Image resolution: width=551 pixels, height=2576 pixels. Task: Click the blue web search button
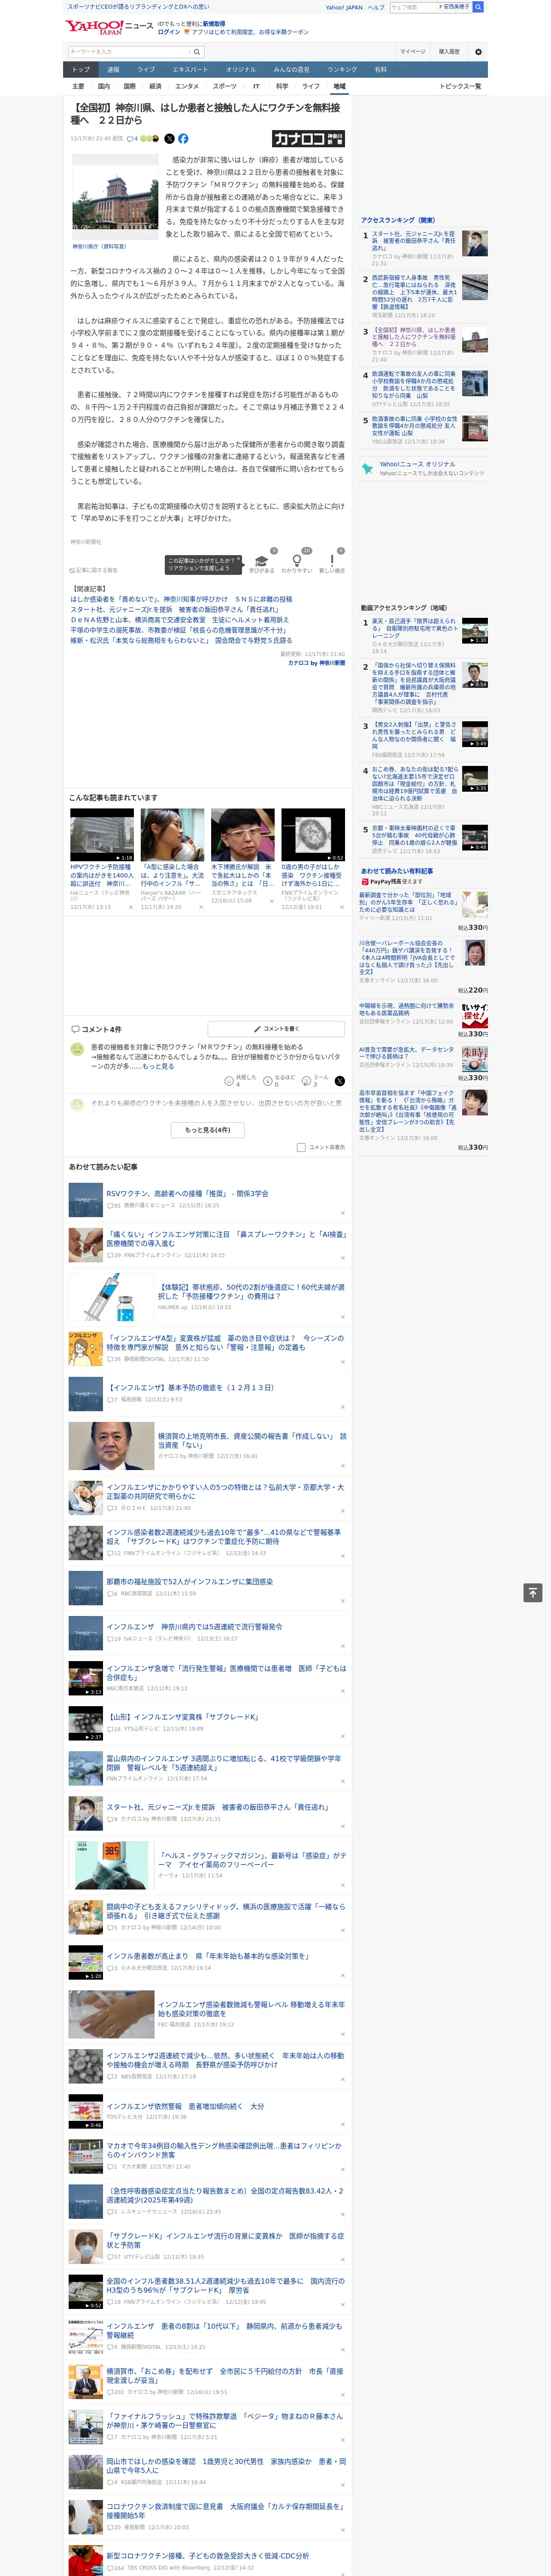(x=478, y=7)
